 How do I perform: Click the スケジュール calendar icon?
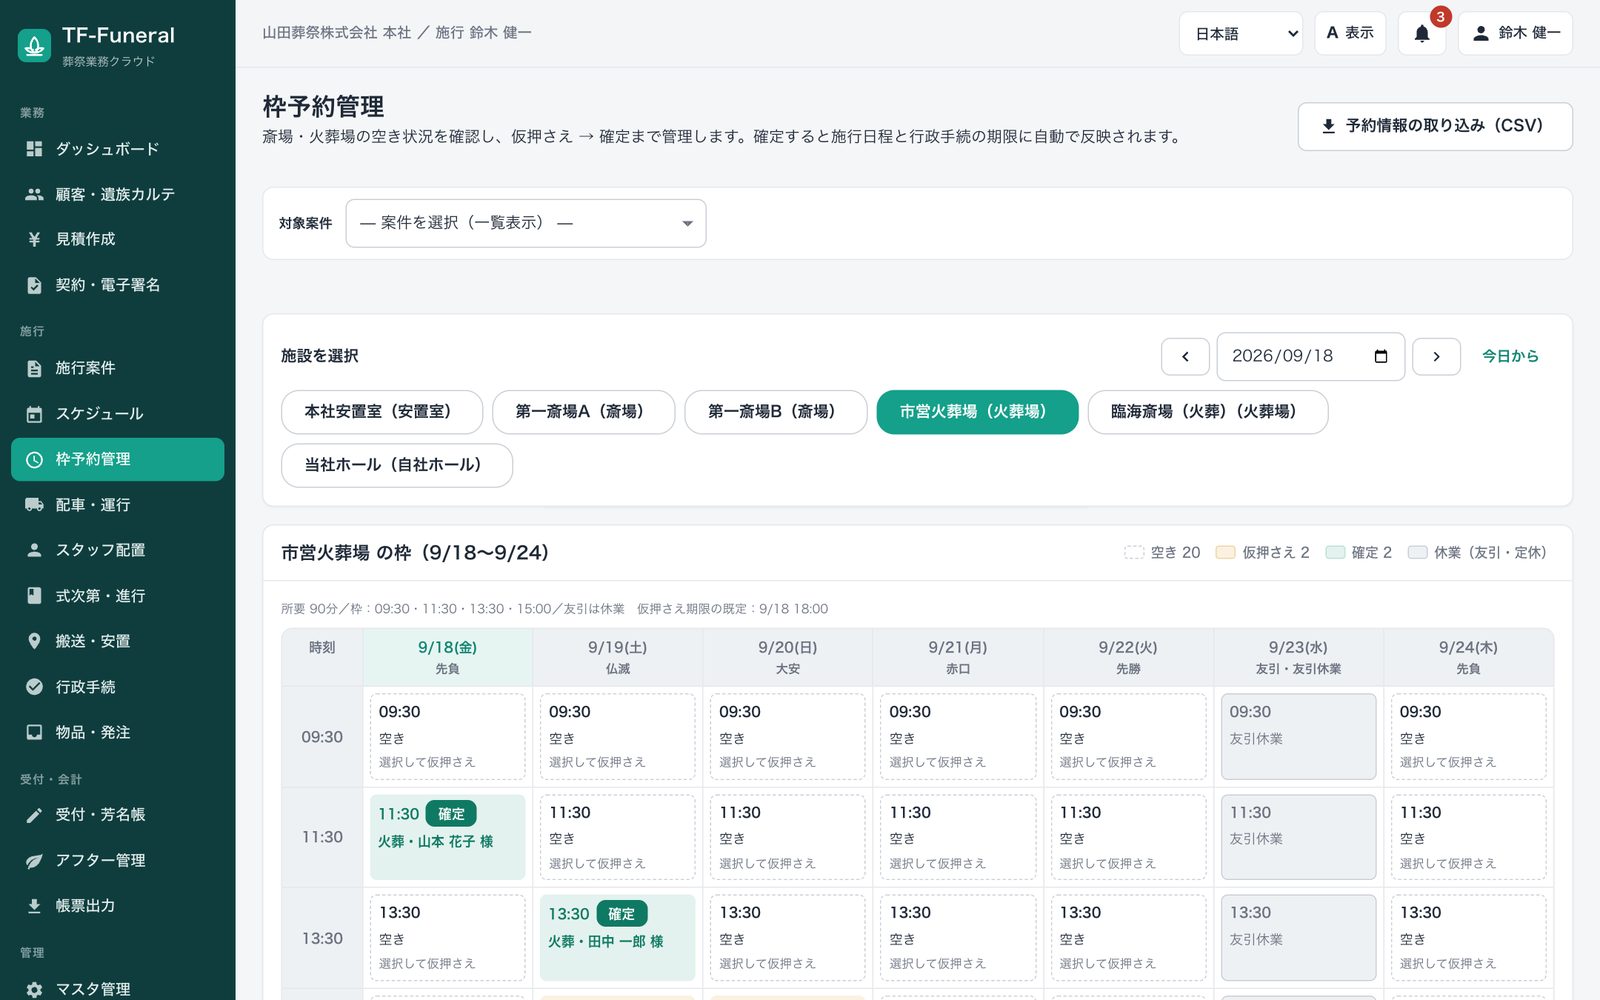34,414
